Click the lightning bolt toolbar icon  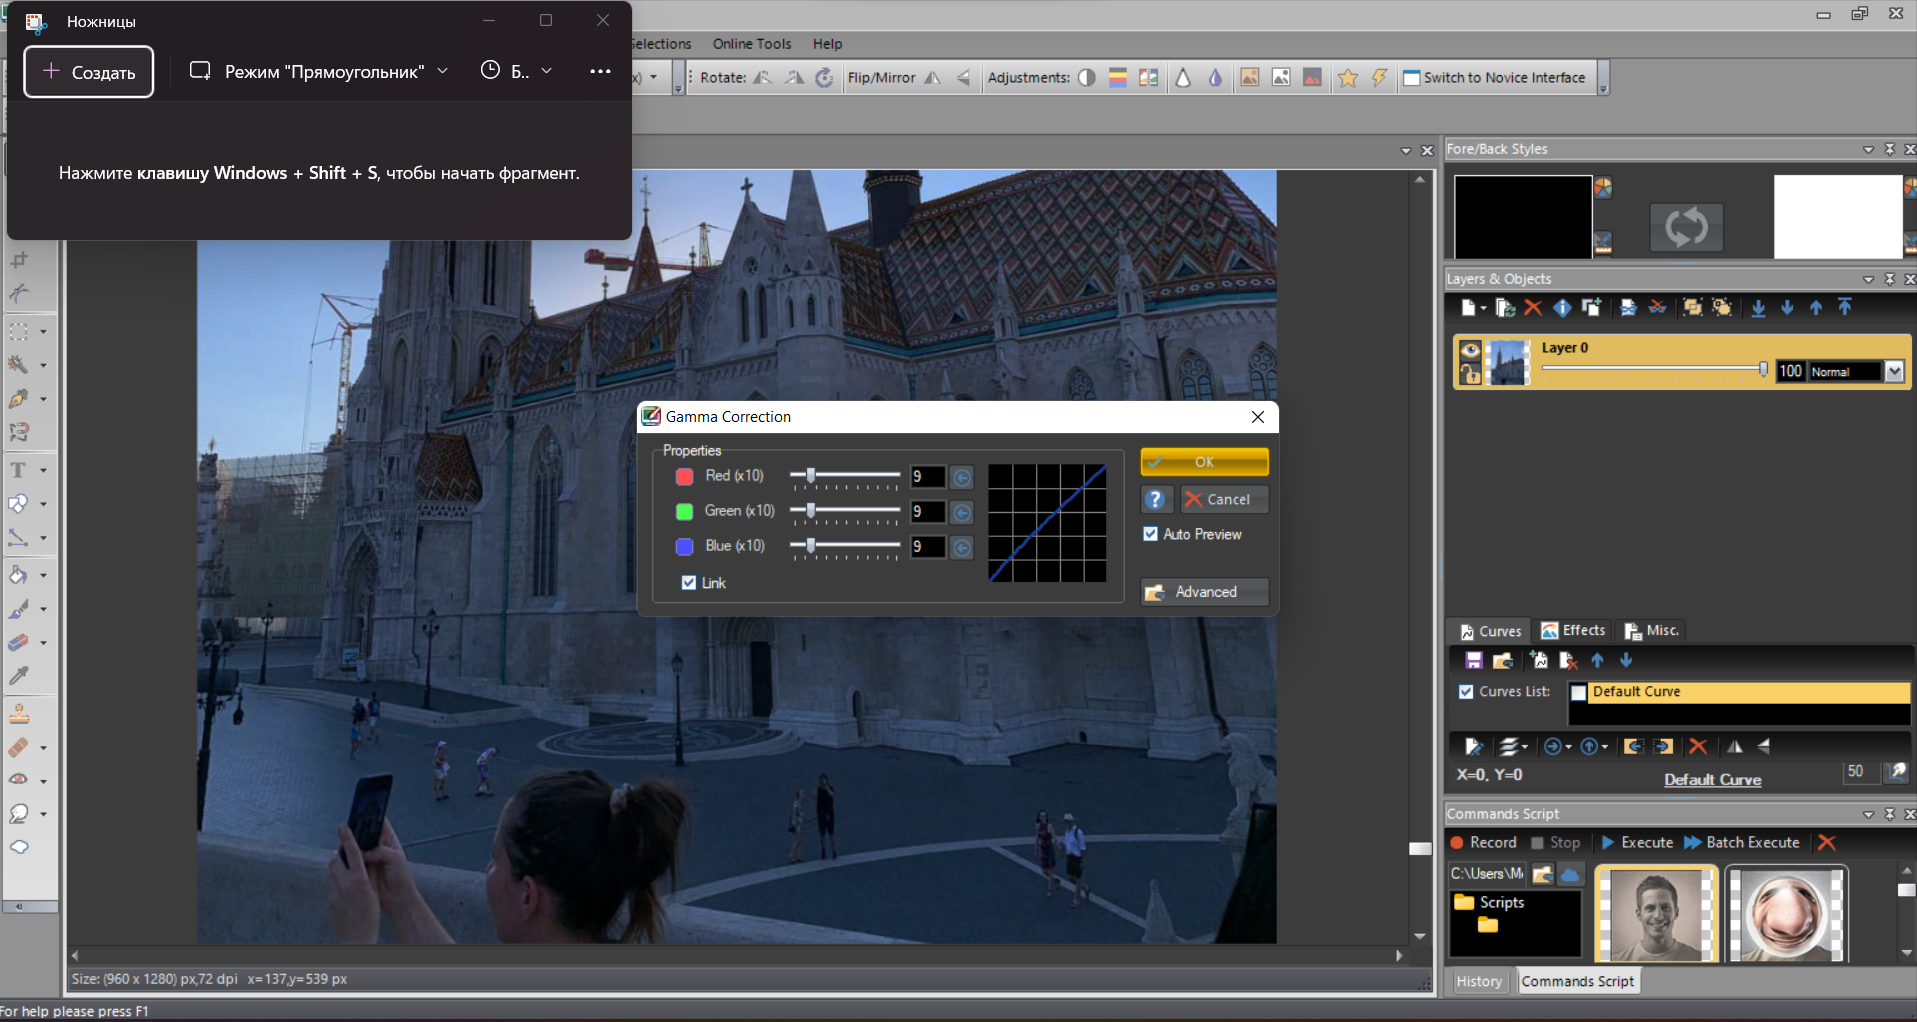1379,78
